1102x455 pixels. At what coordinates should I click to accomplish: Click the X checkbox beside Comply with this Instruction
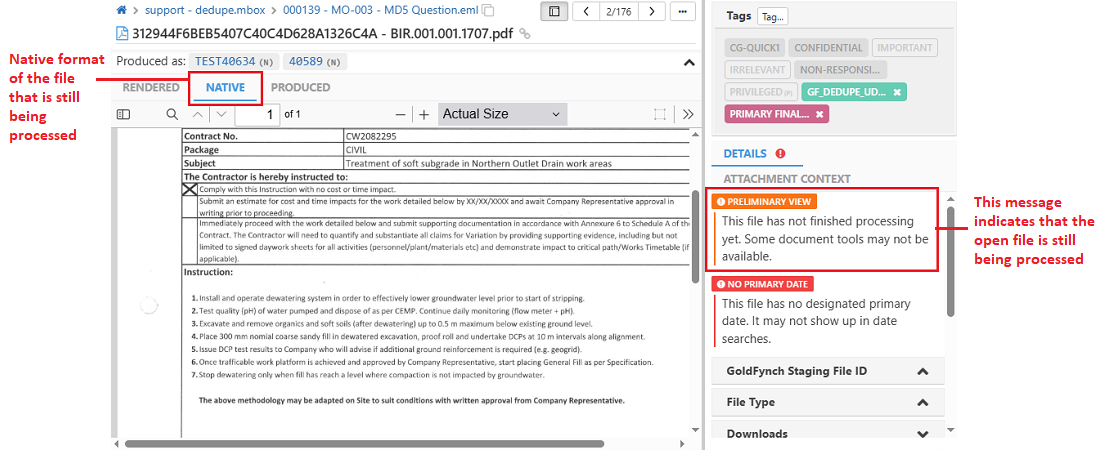(189, 189)
